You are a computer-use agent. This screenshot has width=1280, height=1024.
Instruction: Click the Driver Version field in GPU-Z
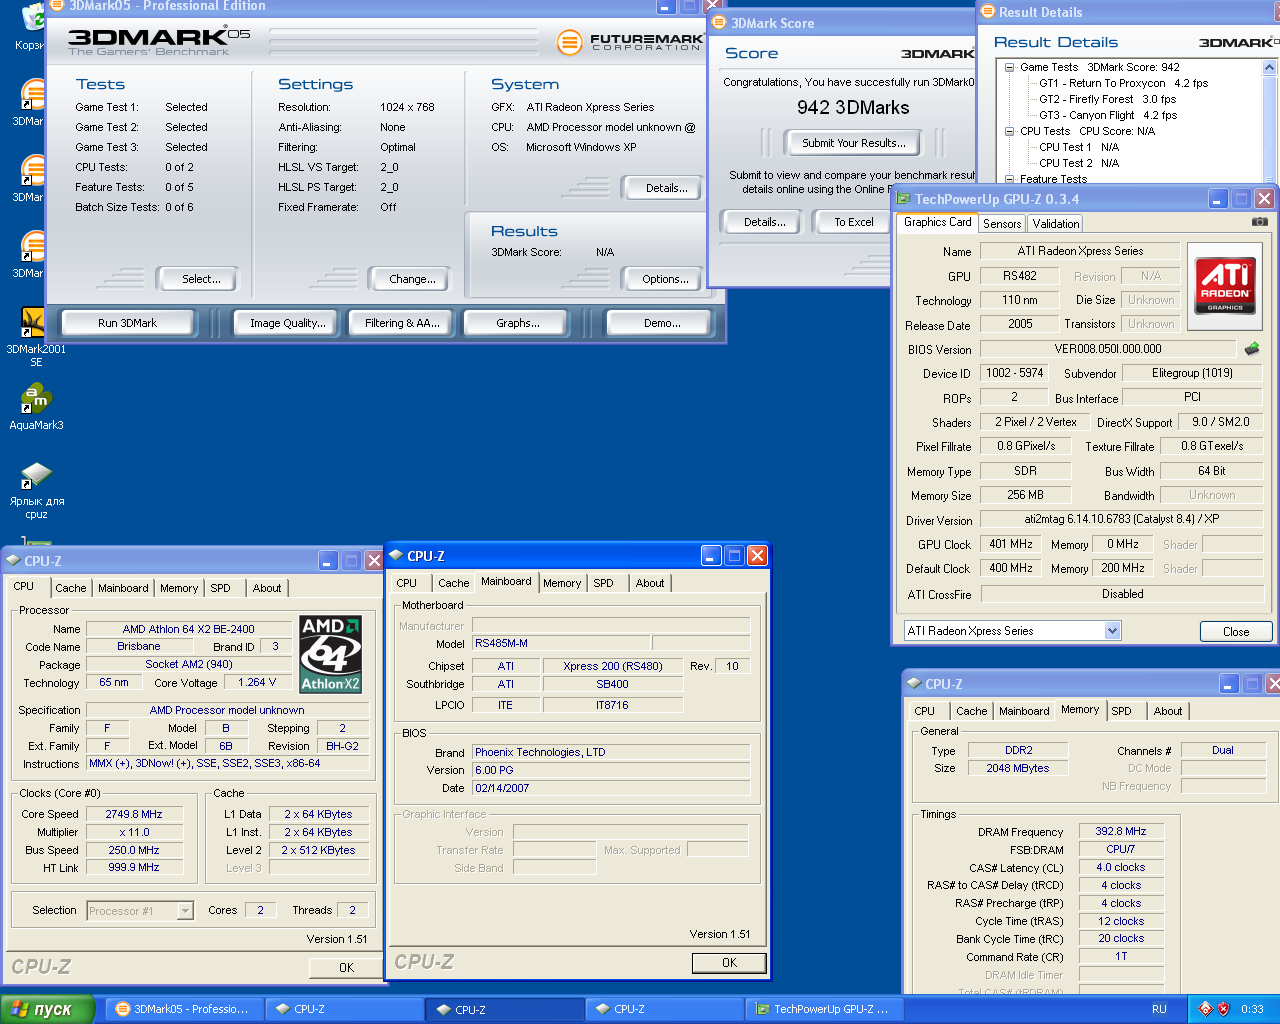1121,519
